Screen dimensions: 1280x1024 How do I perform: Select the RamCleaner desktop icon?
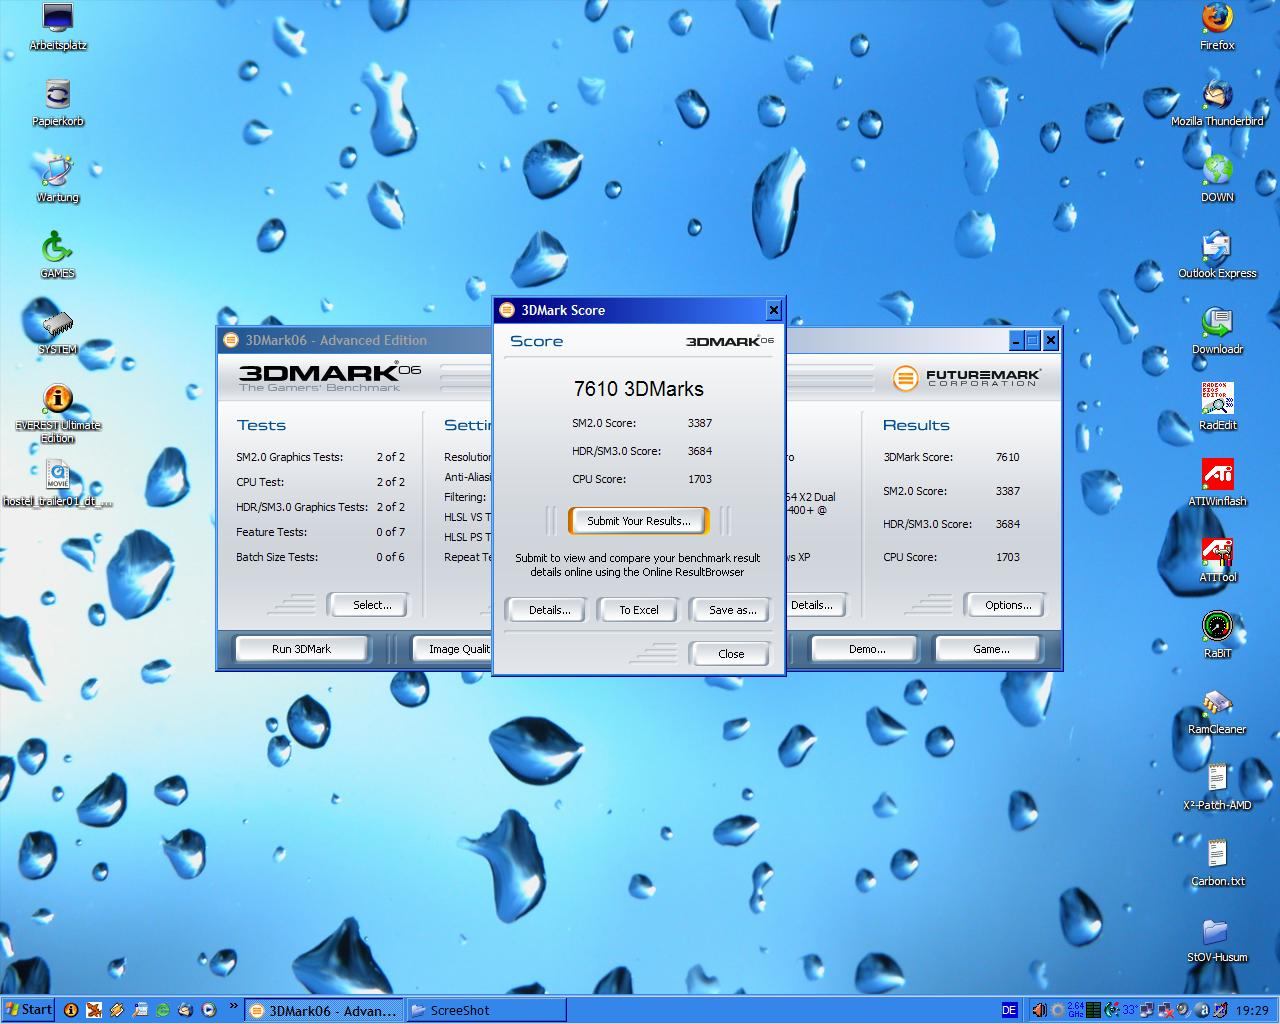1217,711
